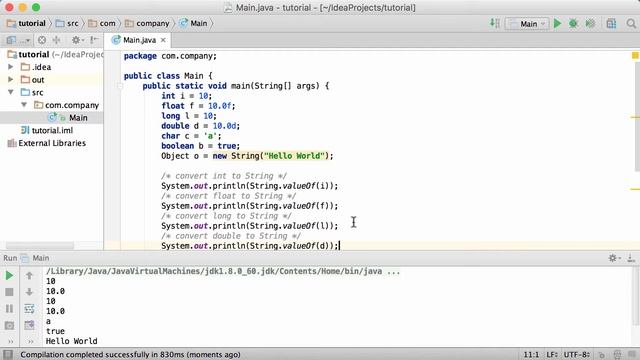
Task: Select the Main tab in Run panel
Action: tap(35, 258)
